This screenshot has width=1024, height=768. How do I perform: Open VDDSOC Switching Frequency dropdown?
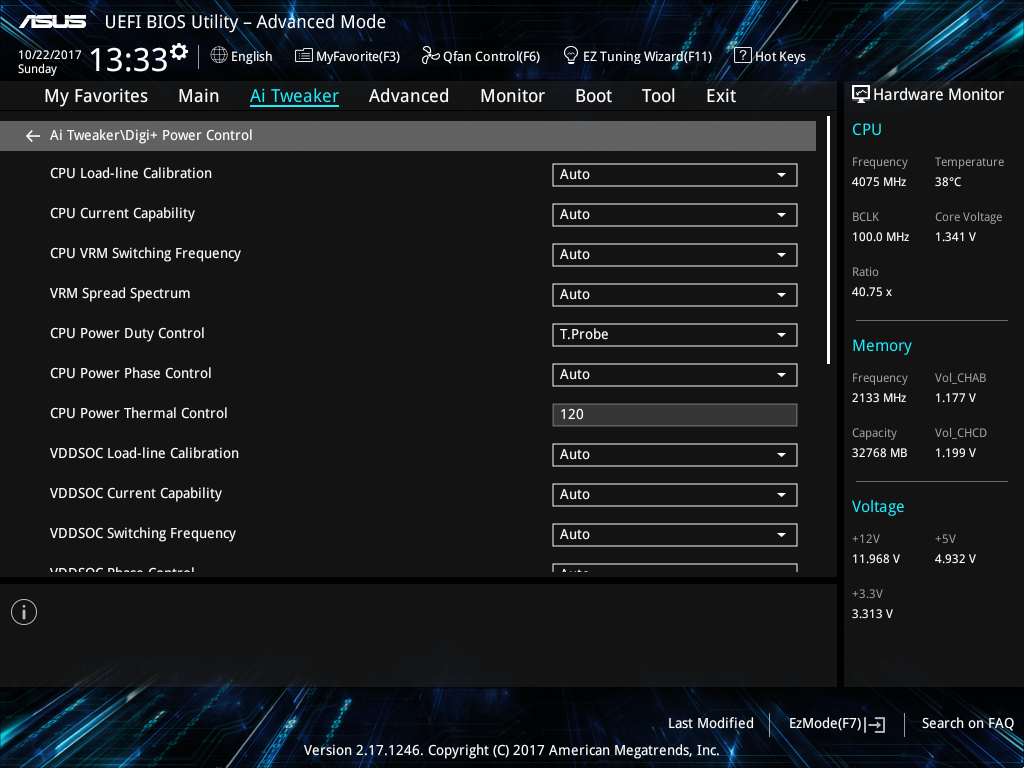[675, 534]
